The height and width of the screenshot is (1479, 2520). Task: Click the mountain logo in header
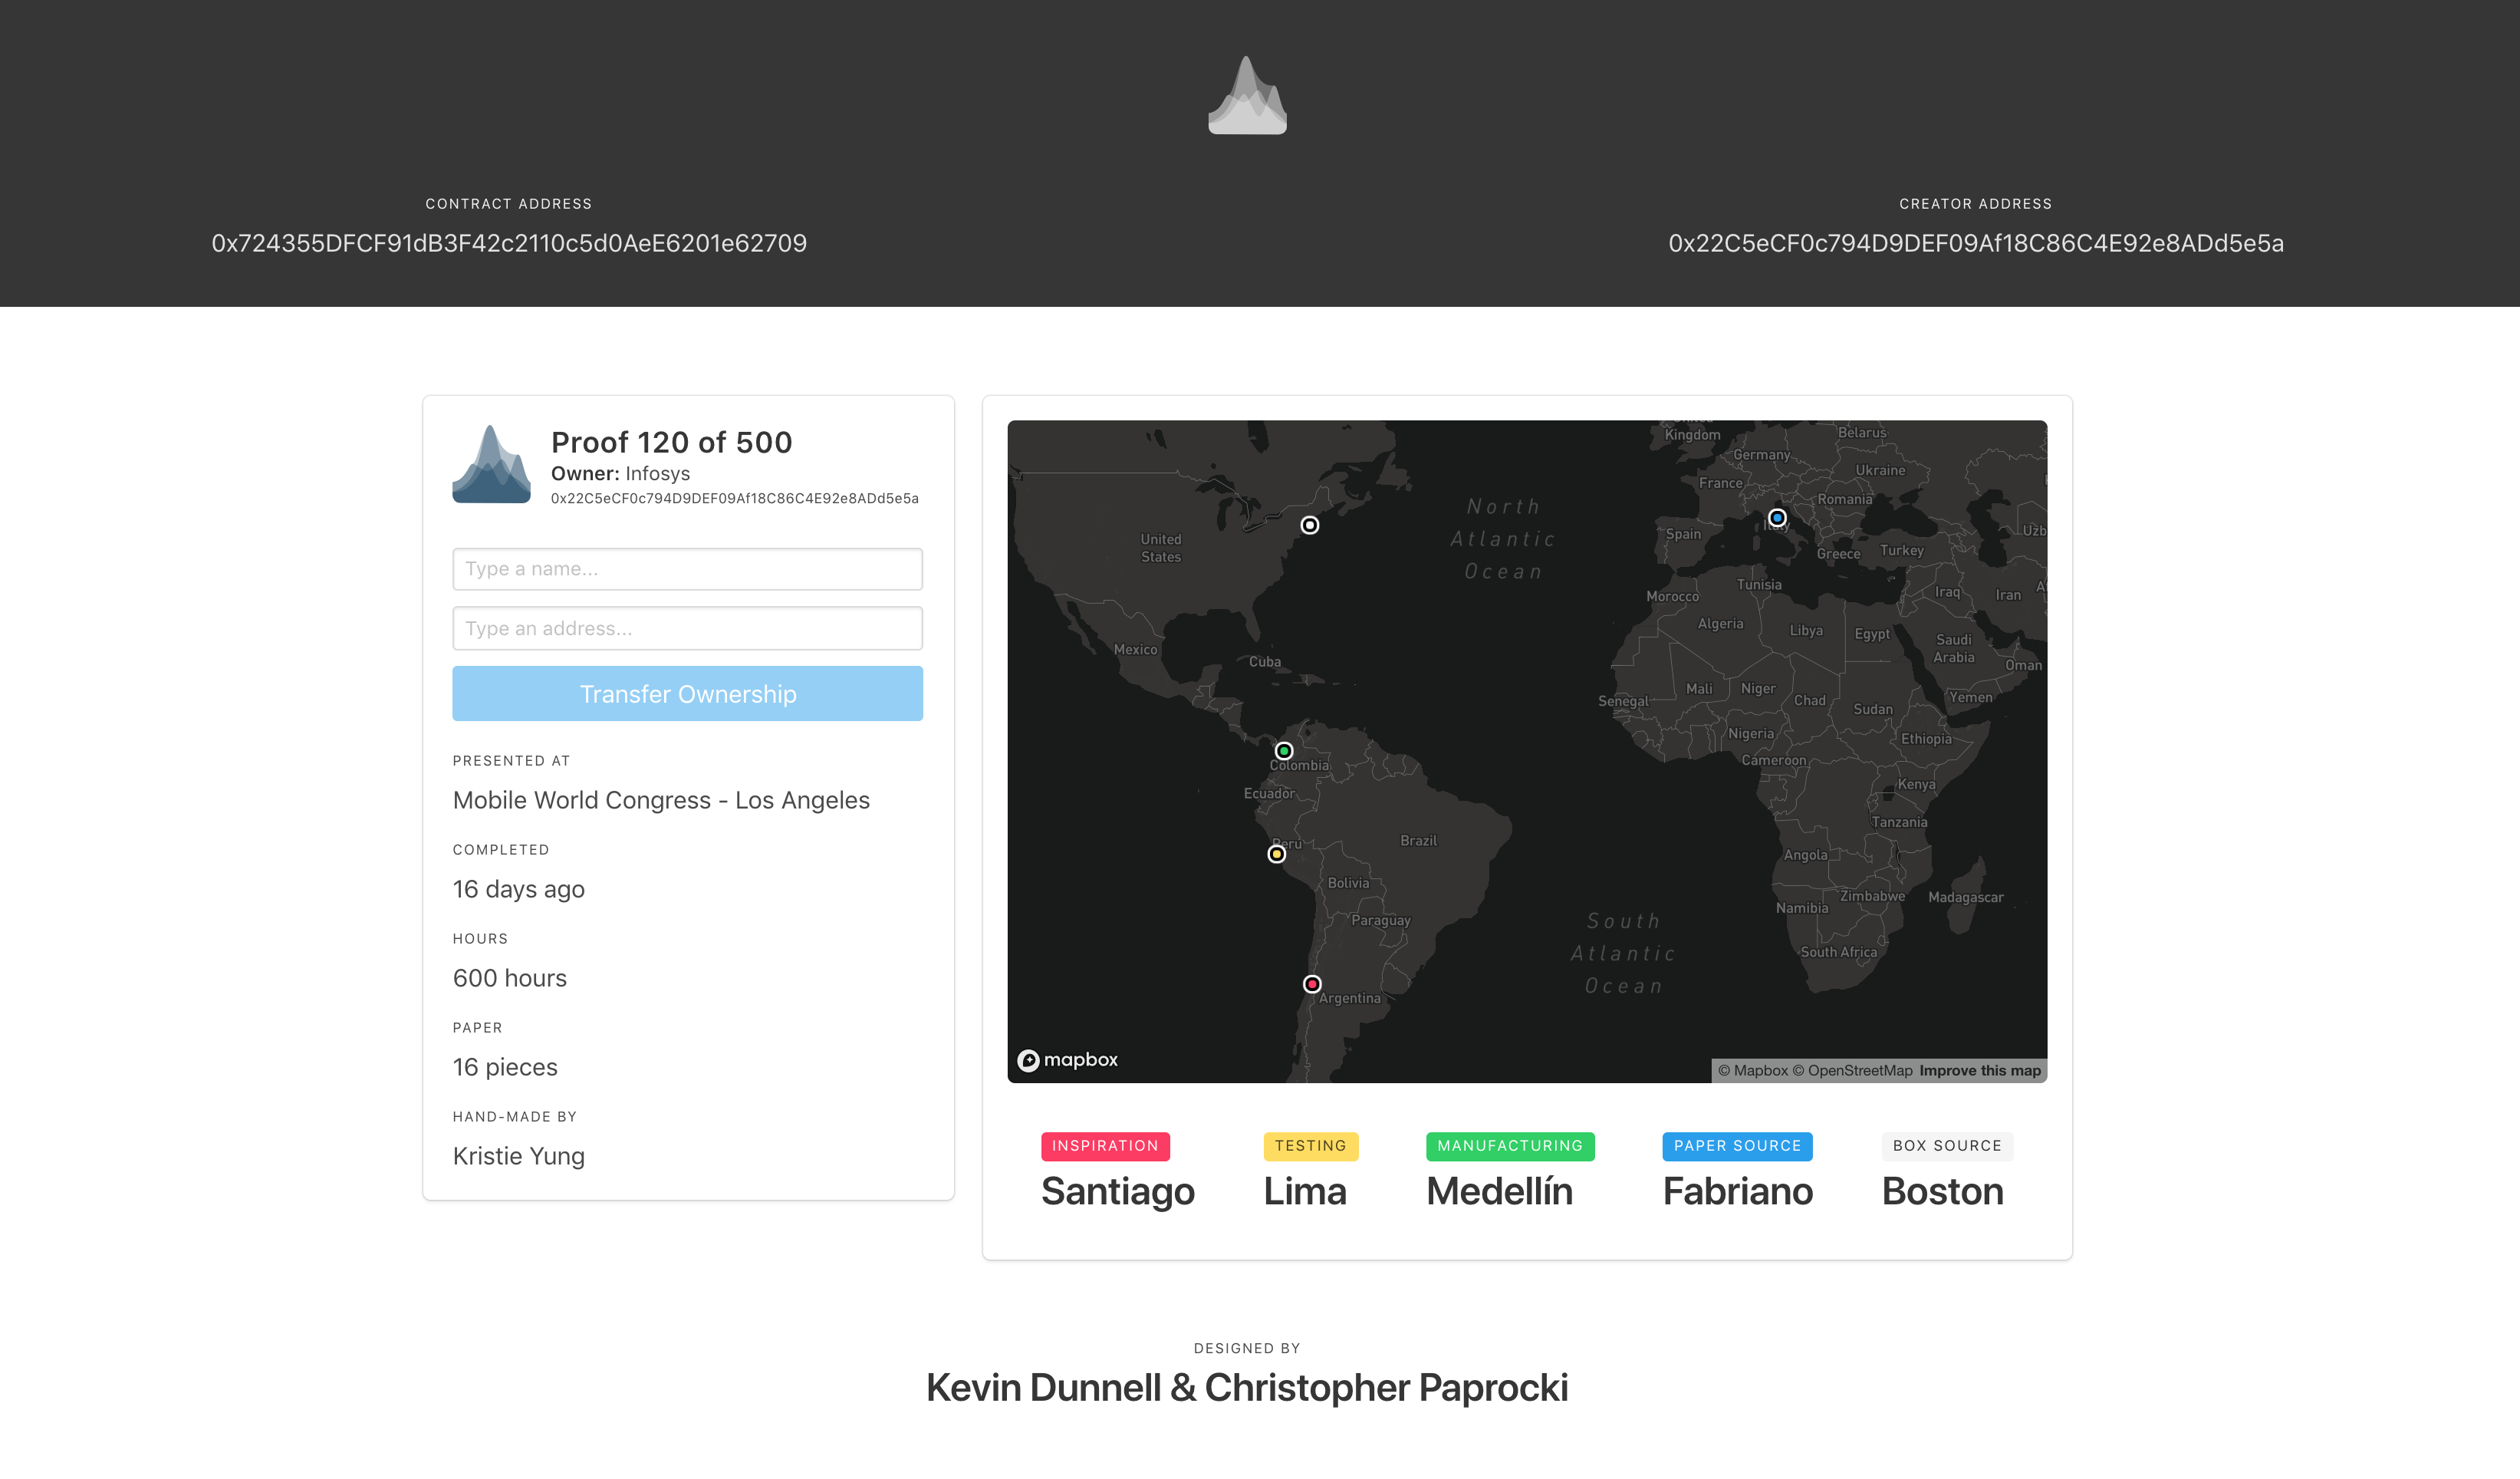[1247, 97]
